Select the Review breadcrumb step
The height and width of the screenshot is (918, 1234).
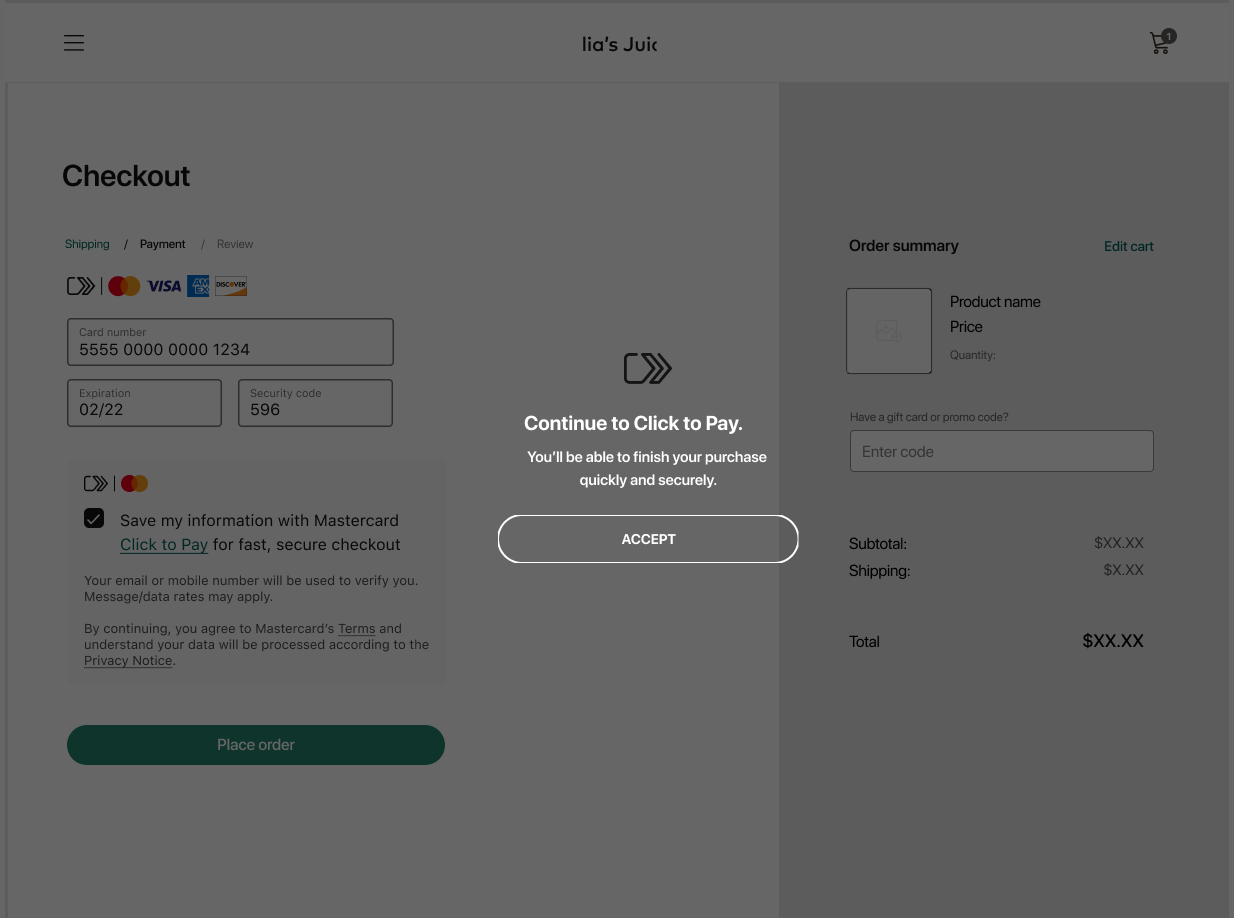[235, 244]
